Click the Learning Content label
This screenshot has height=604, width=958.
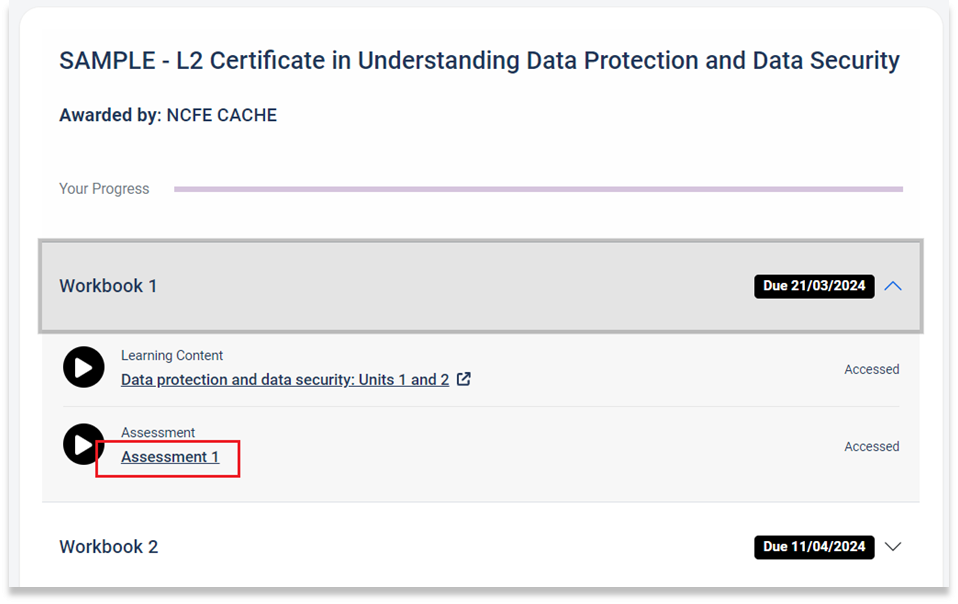pos(172,355)
